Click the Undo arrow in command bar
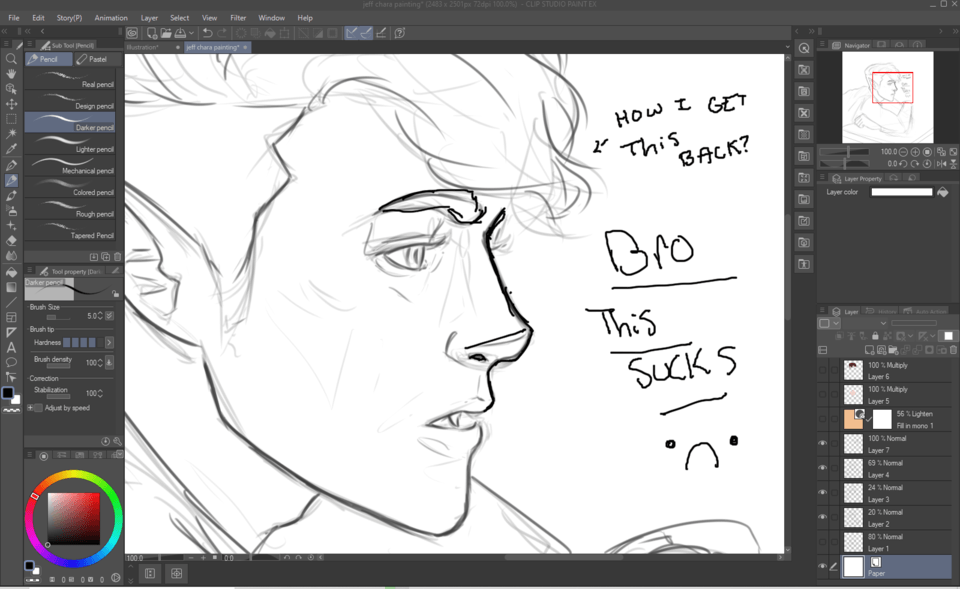The image size is (960, 589). click(207, 33)
